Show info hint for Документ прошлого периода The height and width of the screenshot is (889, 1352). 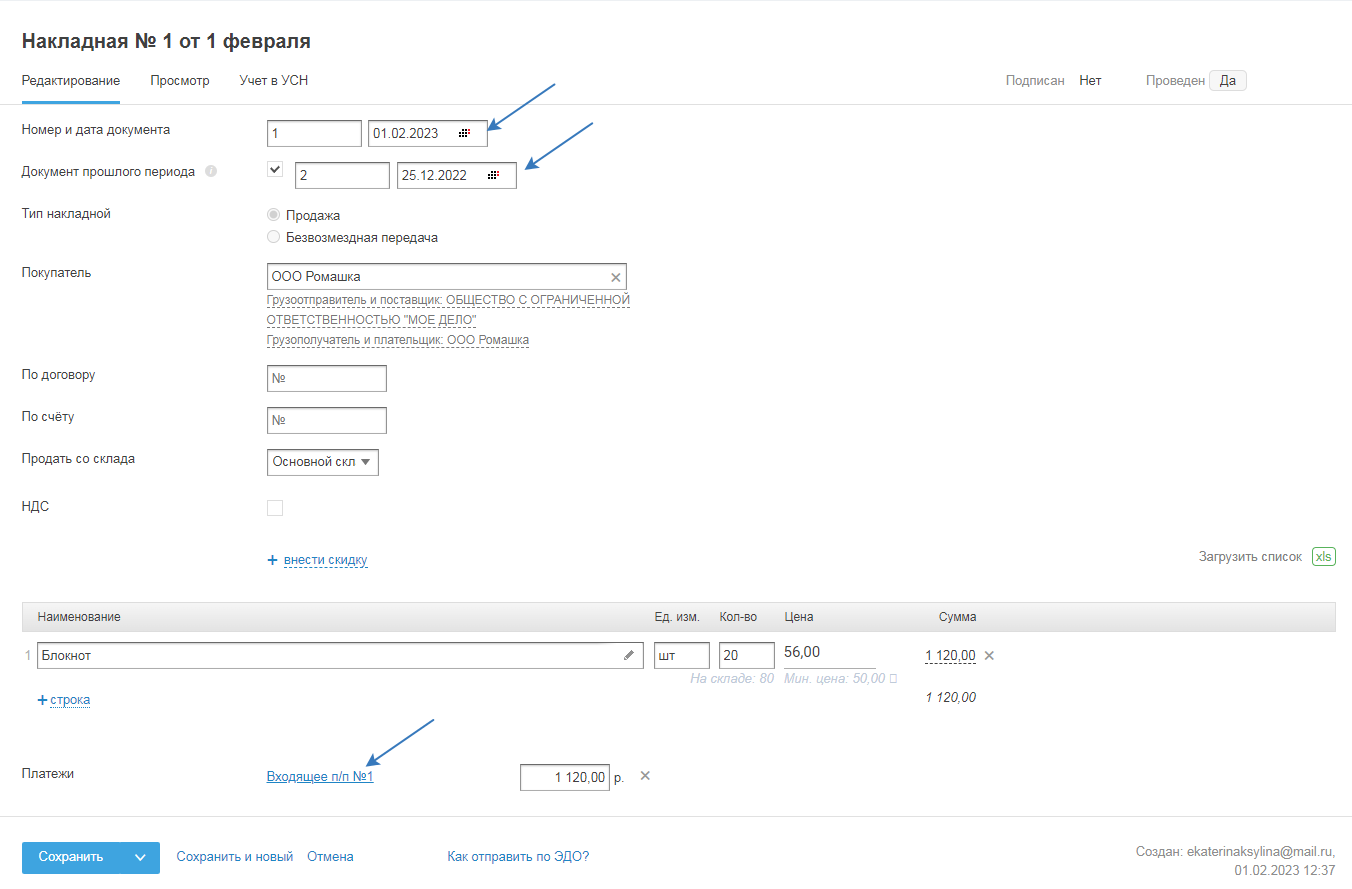211,171
